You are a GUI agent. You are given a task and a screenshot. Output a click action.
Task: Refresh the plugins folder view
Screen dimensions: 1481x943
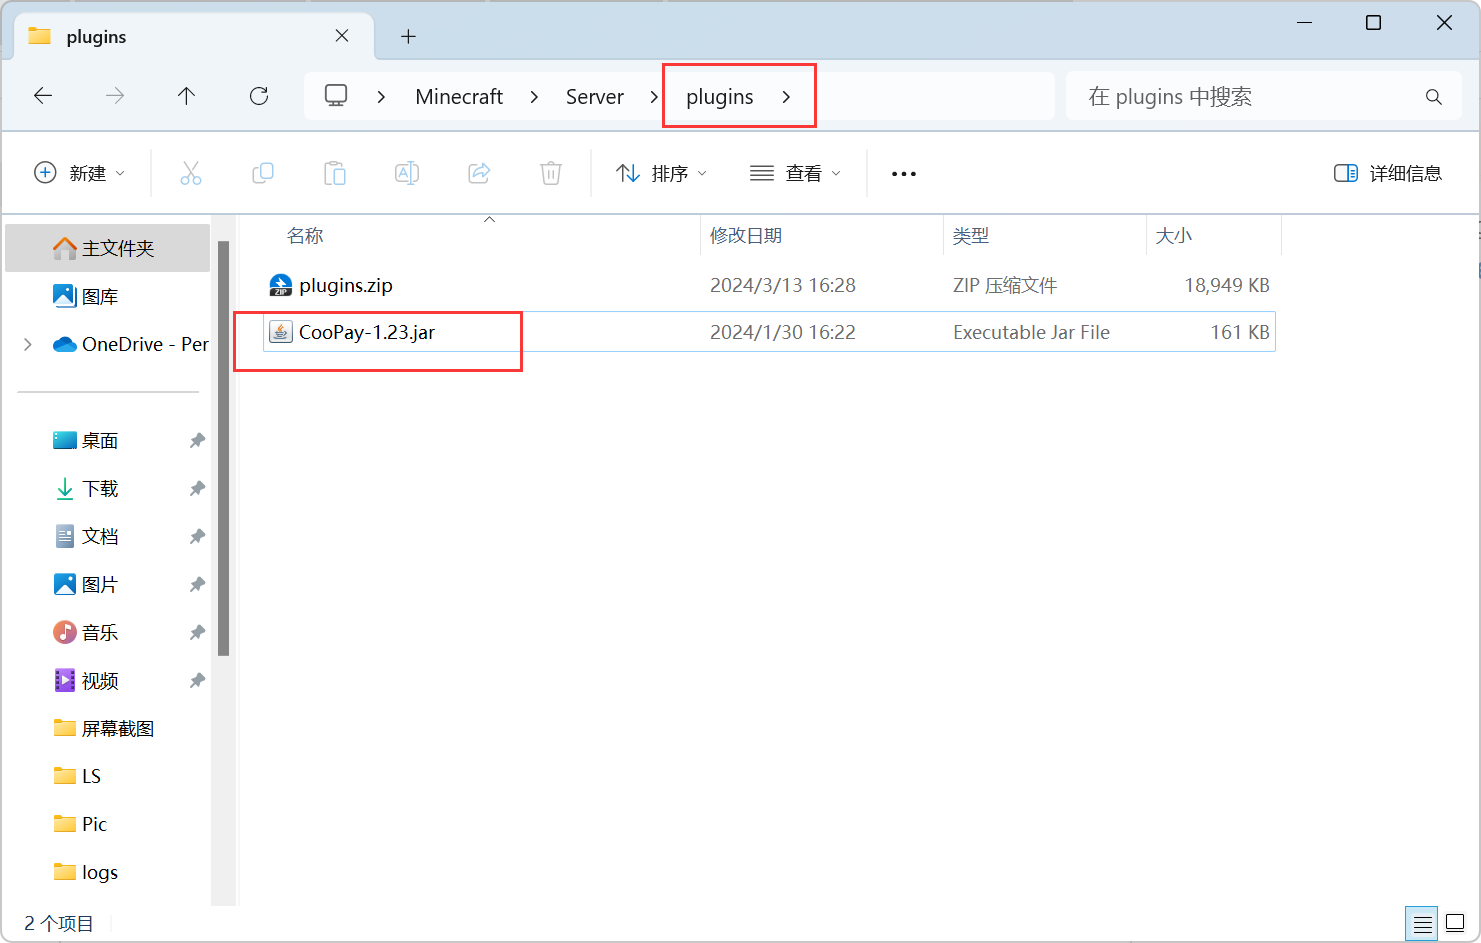(259, 96)
